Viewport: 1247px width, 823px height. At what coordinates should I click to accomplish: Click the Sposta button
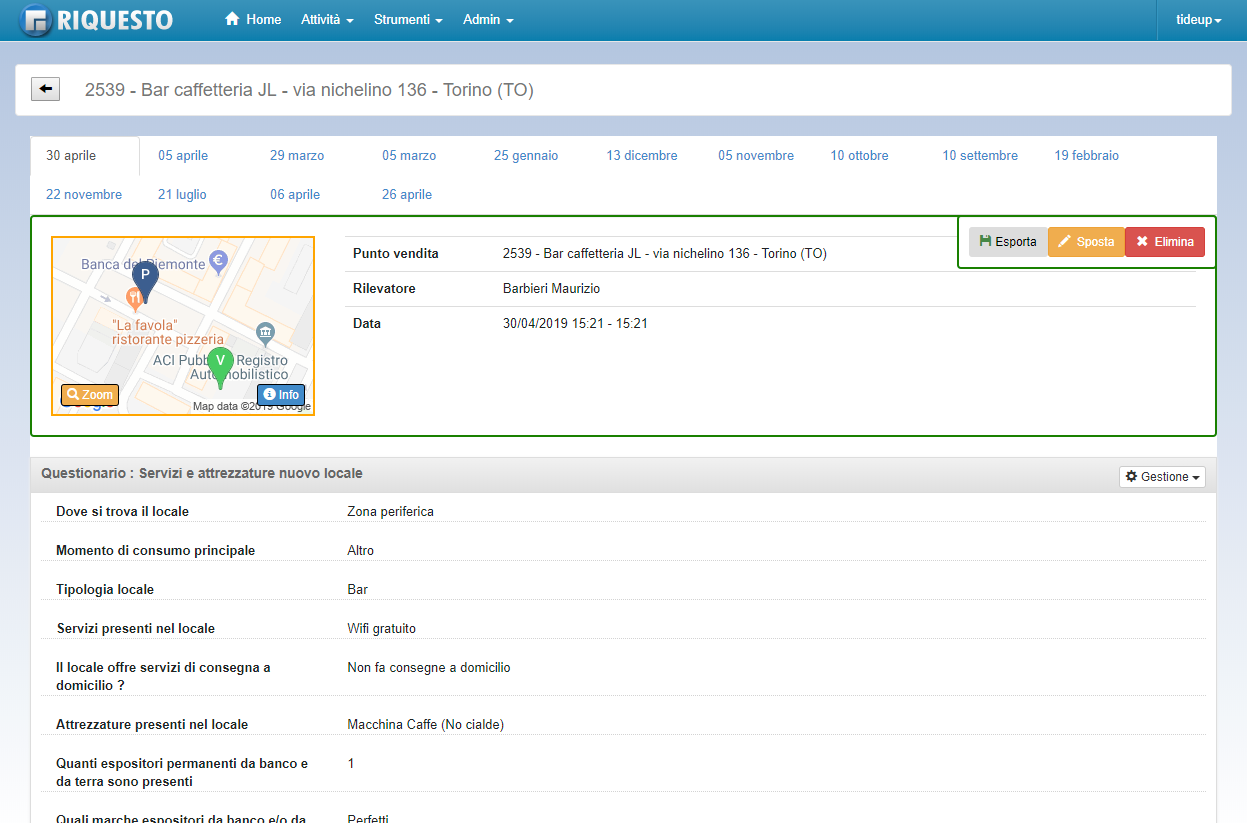tap(1086, 242)
